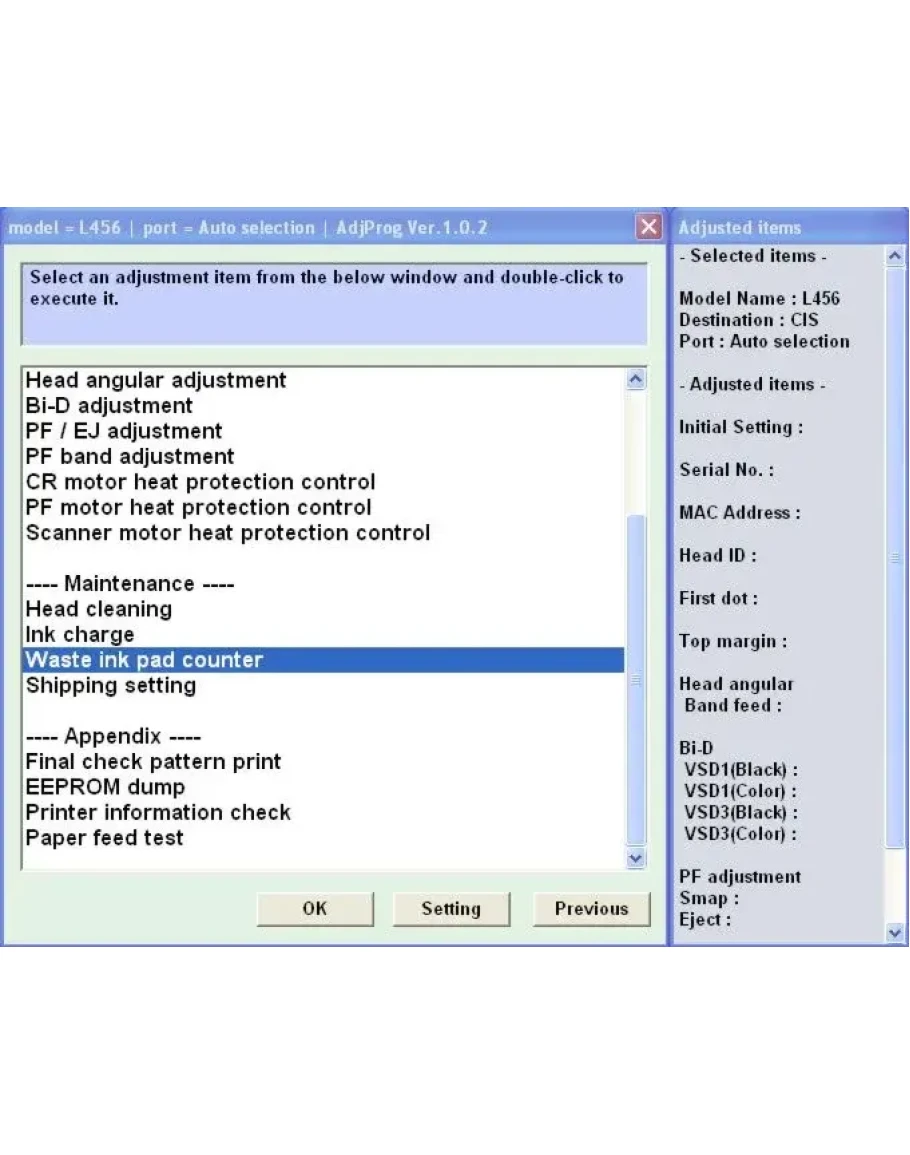The image size is (910, 1155).
Task: Select PF band adjustment entry
Action: tap(130, 457)
